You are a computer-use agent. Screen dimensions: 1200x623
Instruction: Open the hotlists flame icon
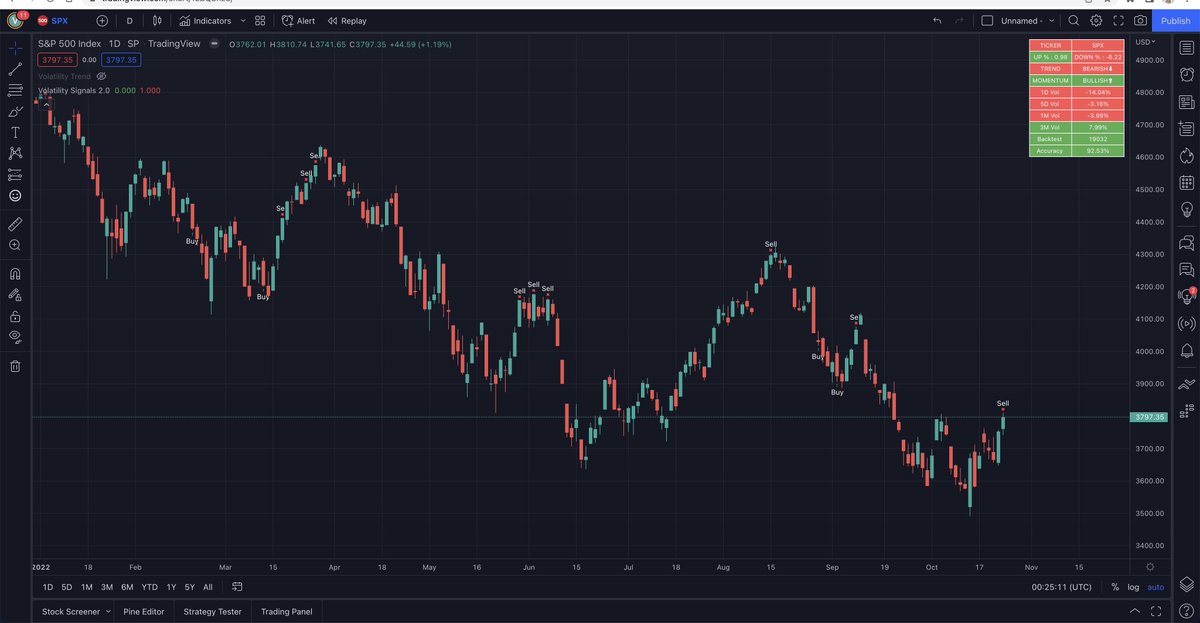pos(1187,155)
